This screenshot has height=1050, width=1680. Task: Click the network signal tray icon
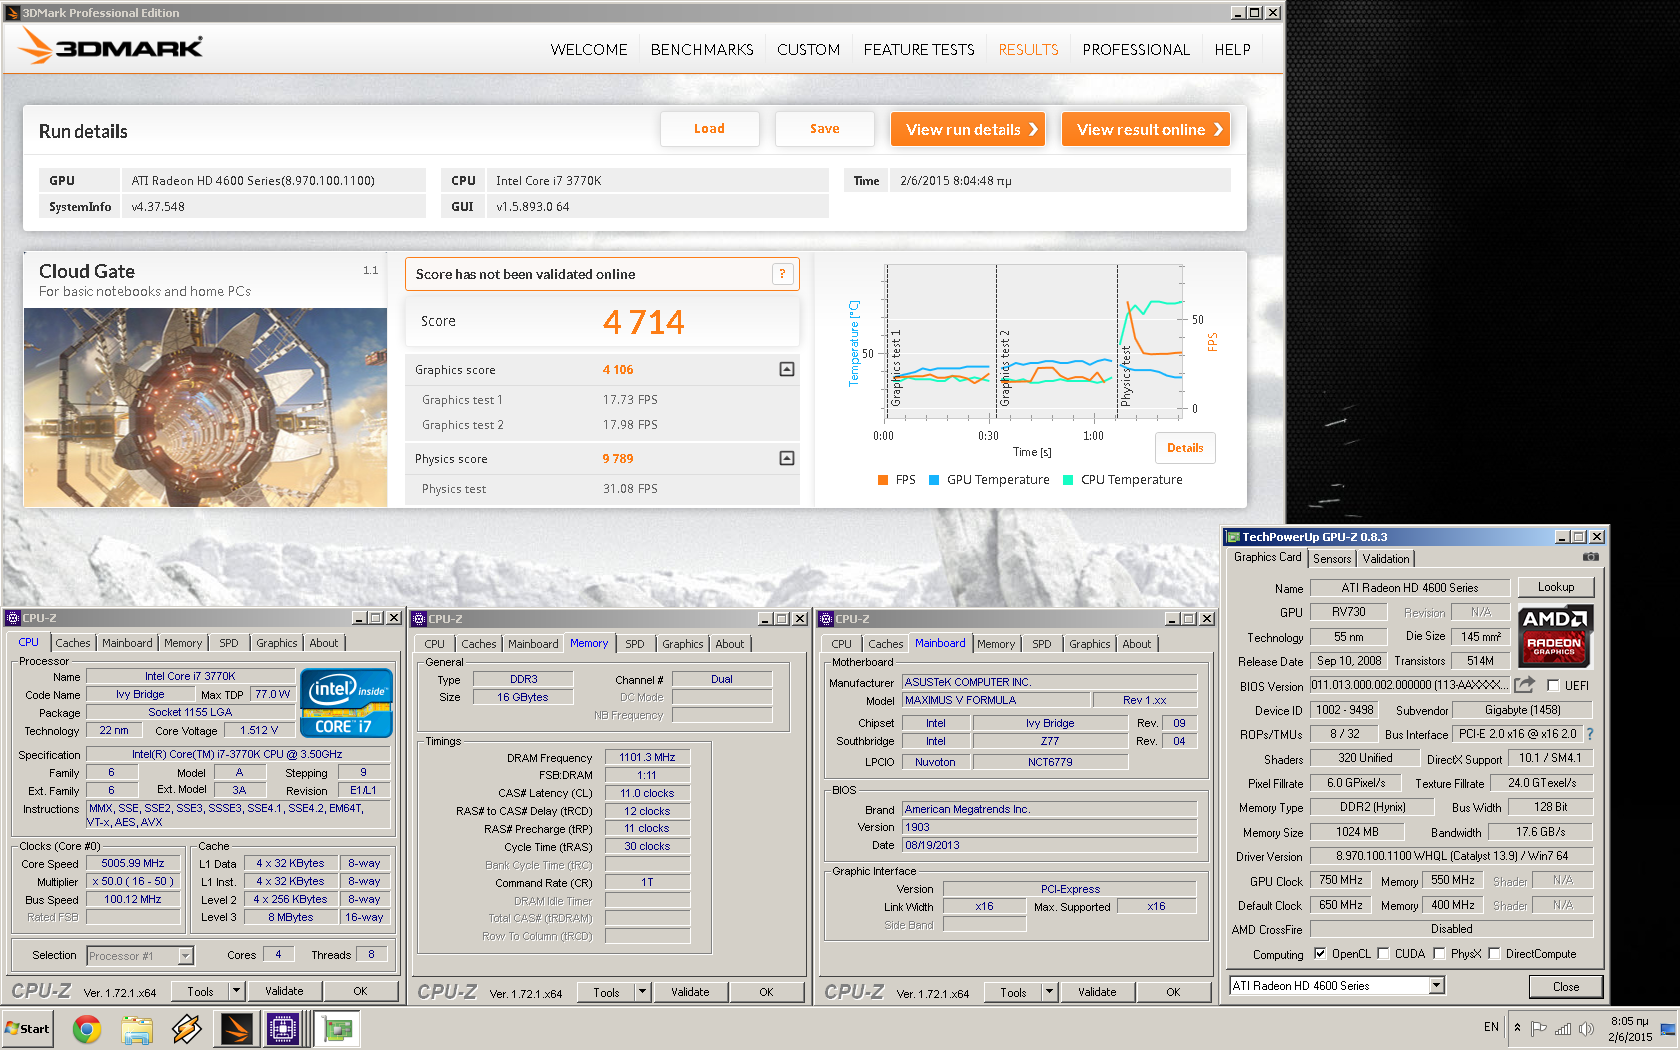1563,1028
